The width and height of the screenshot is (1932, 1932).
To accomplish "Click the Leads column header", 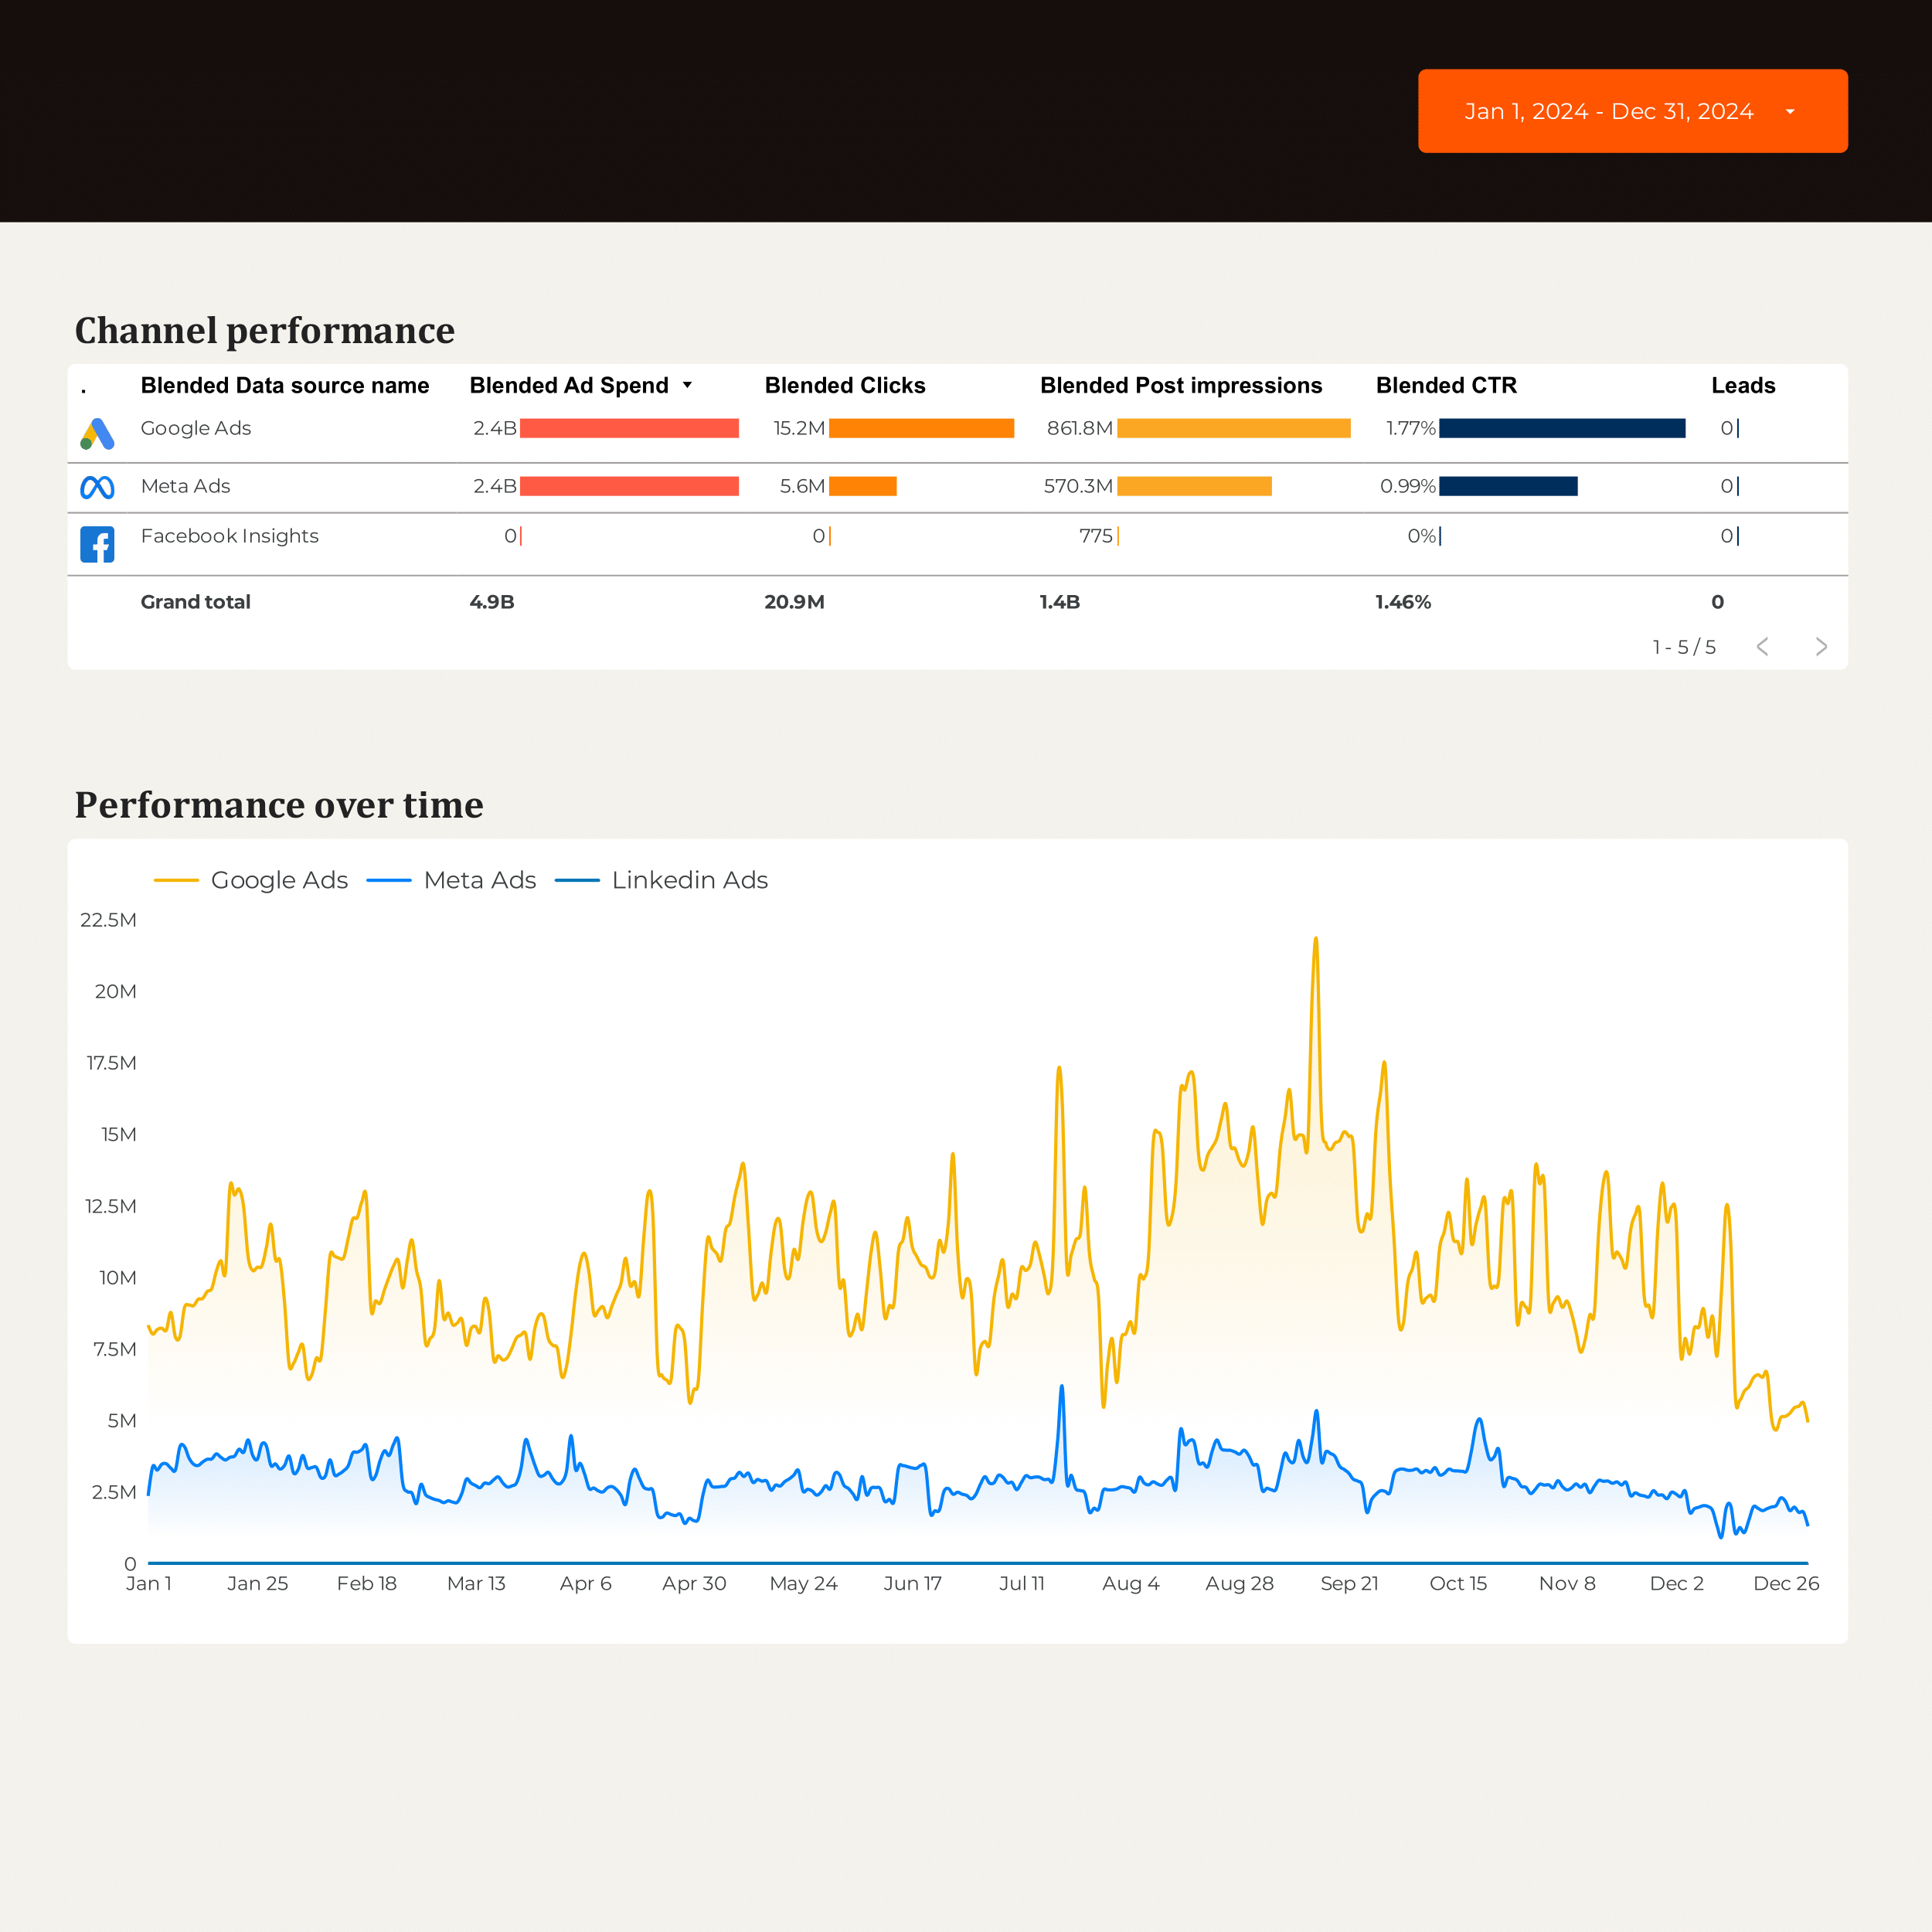I will point(1743,385).
